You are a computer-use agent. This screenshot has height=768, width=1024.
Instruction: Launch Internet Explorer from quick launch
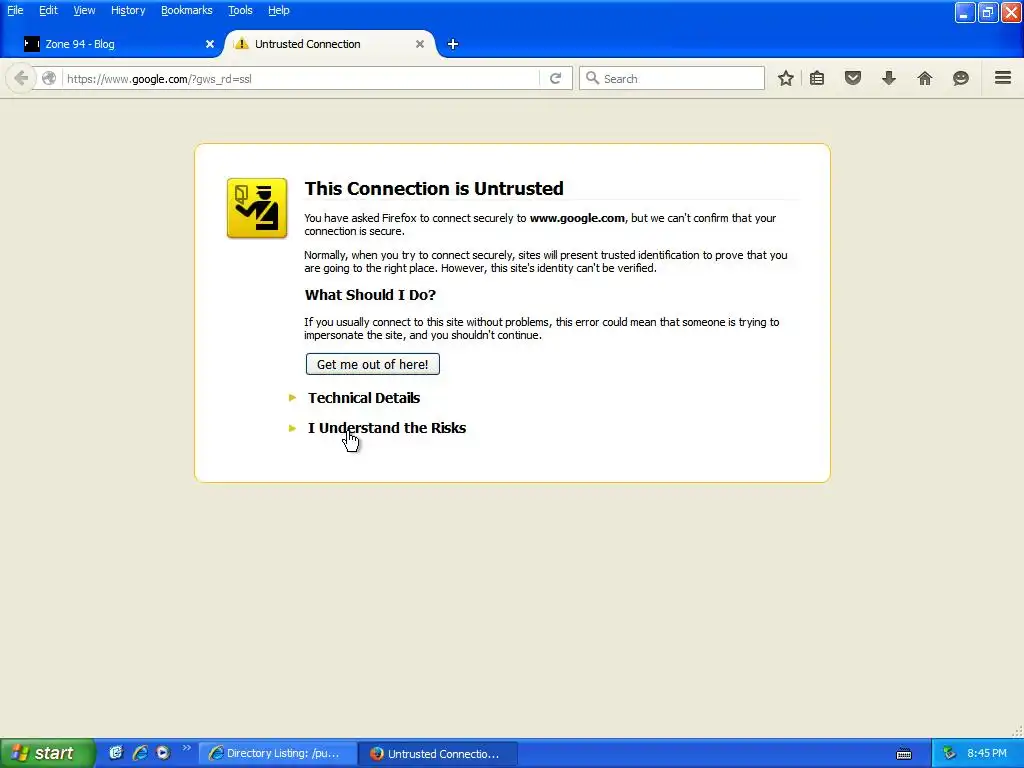coord(140,753)
